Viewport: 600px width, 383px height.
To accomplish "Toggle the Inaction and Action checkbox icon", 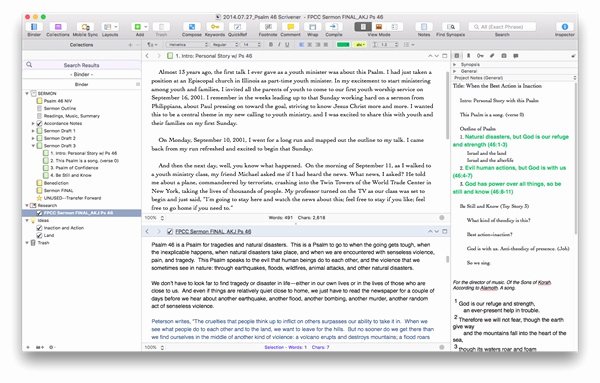I will click(39, 228).
